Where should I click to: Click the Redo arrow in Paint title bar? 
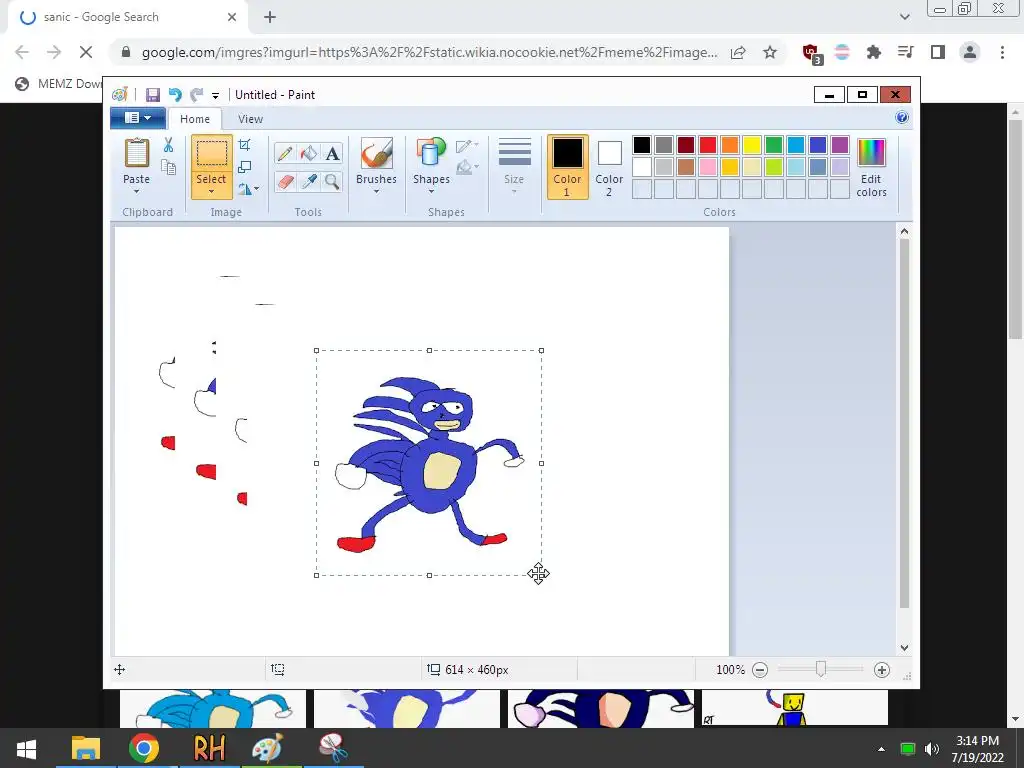197,95
